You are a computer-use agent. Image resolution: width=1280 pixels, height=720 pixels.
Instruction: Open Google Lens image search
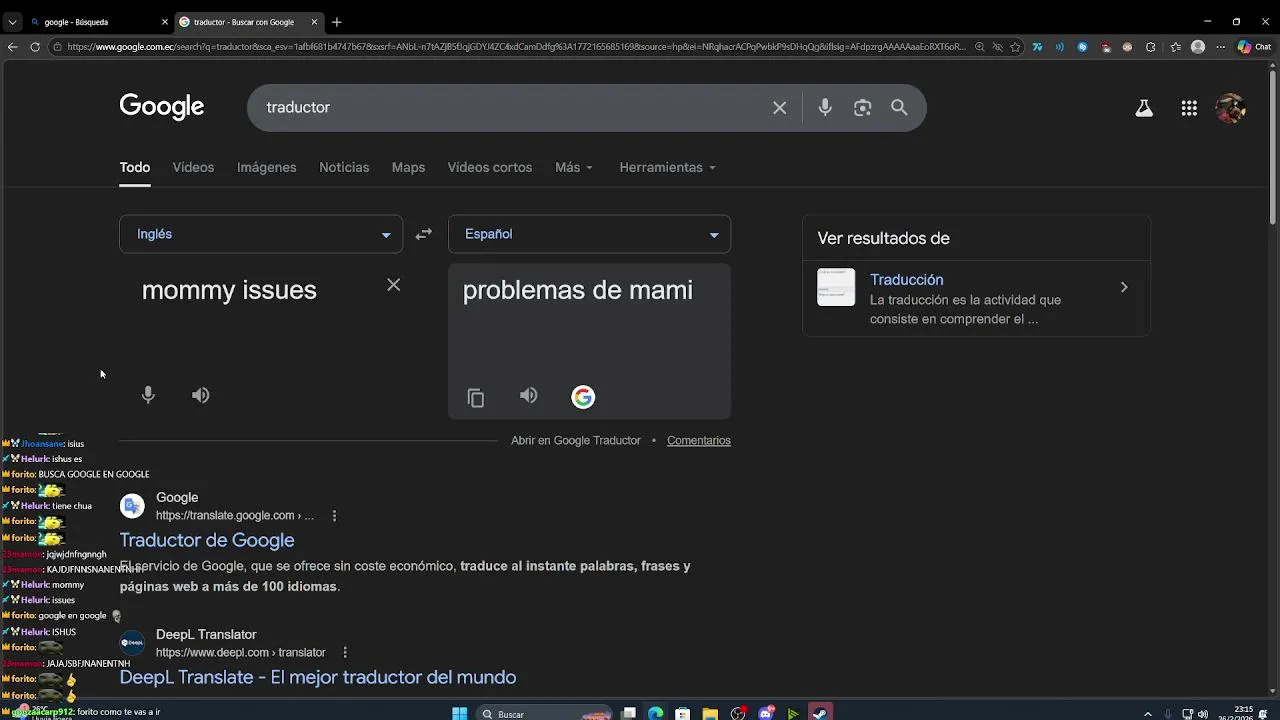(862, 108)
